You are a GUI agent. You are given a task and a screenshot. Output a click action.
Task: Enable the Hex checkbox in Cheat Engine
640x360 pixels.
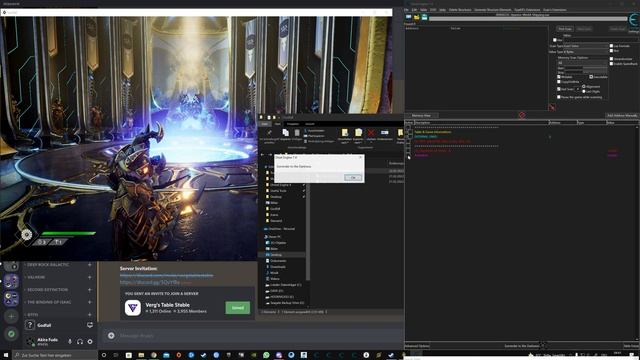(555, 40)
